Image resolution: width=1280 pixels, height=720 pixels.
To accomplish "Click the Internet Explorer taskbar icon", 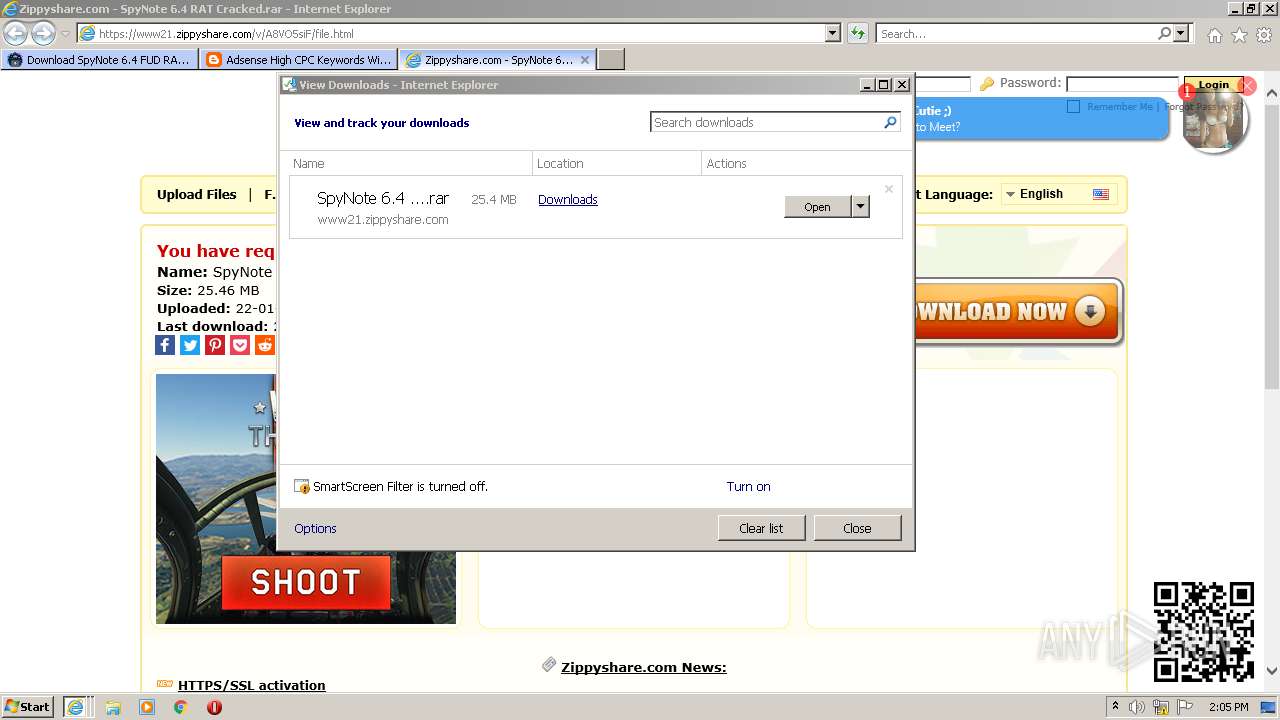I will pyautogui.click(x=75, y=707).
